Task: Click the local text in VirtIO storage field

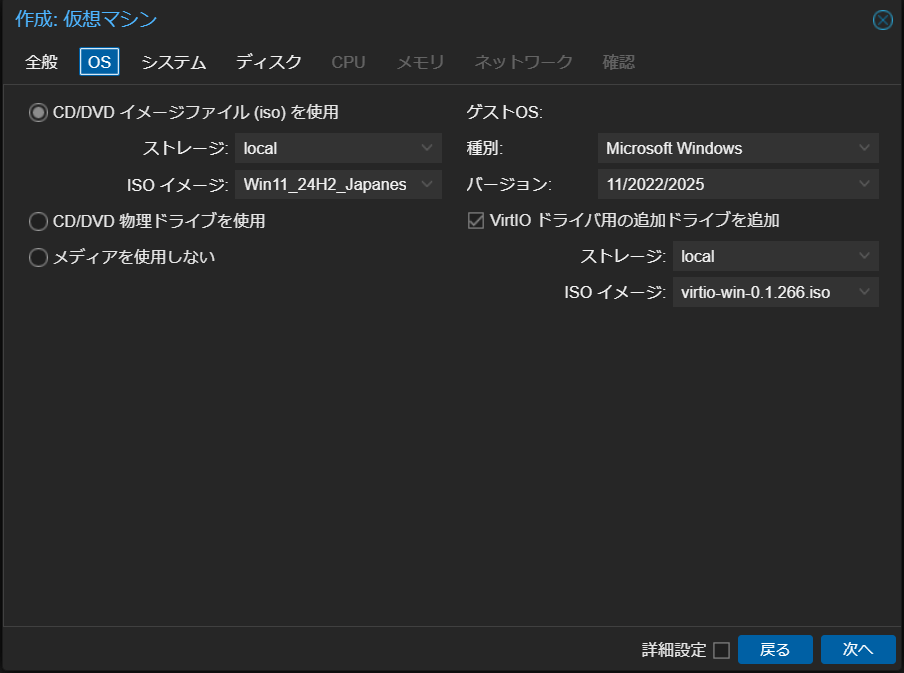Action: 698,256
